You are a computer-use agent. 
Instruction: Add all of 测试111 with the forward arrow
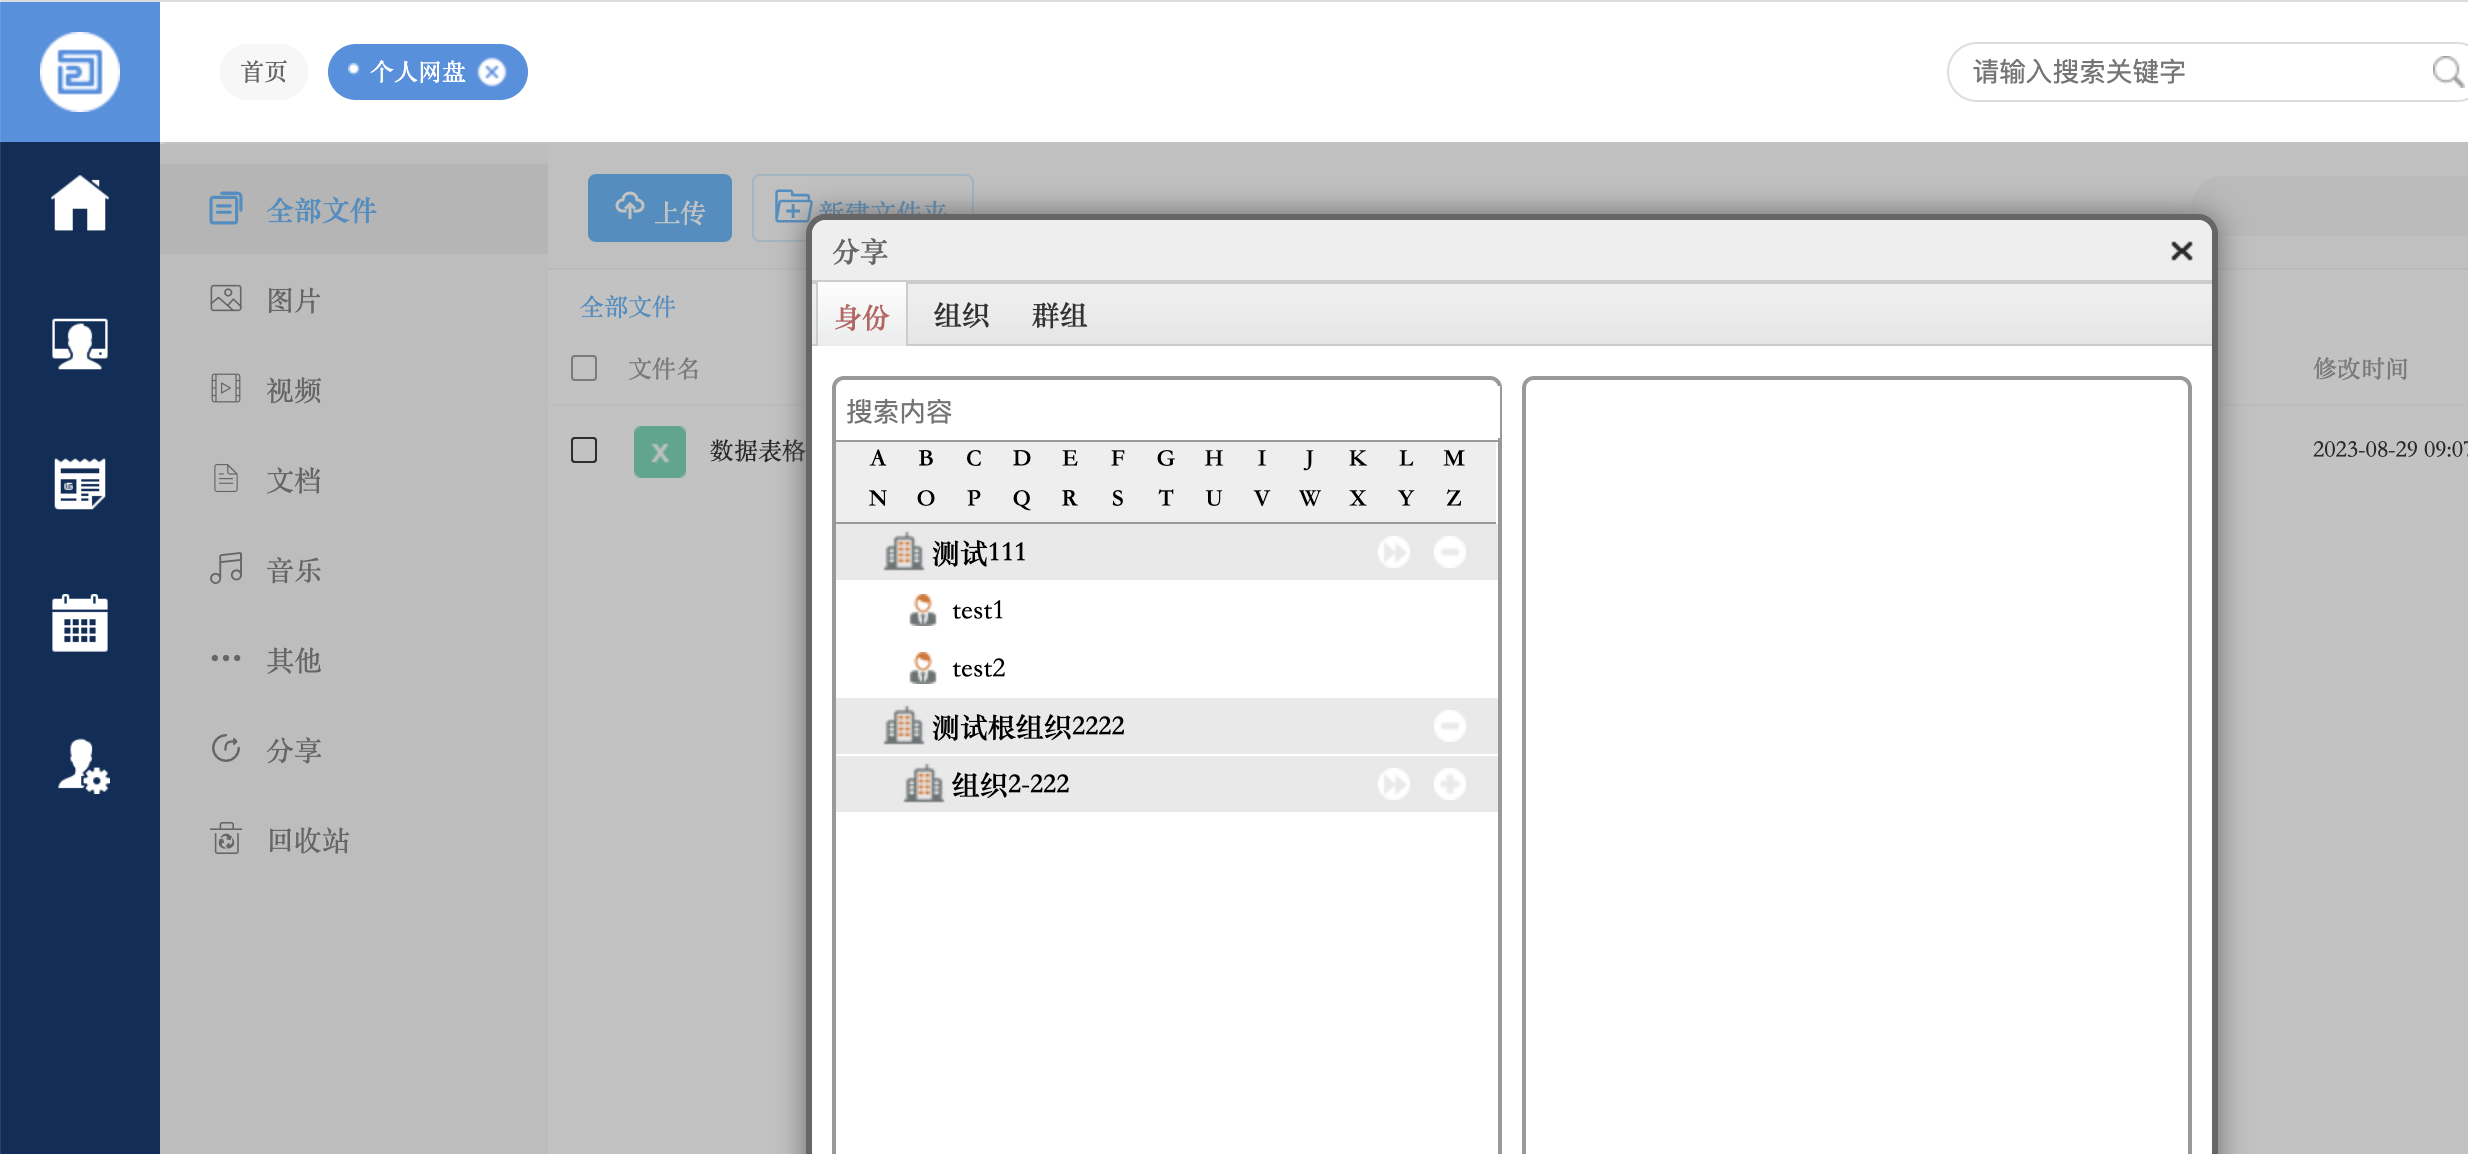point(1393,552)
